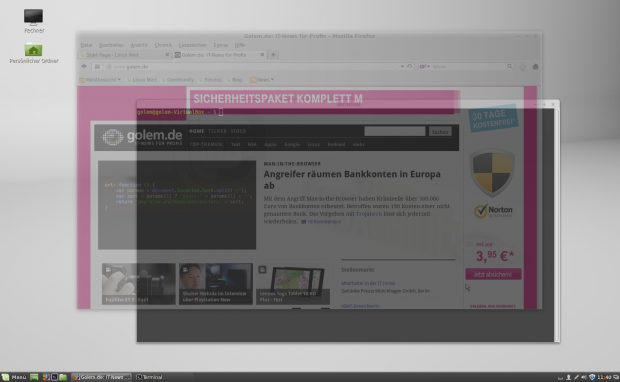Image resolution: width=620 pixels, height=382 pixels.
Task: Click the Jetzt absichern! ad button
Action: point(493,274)
